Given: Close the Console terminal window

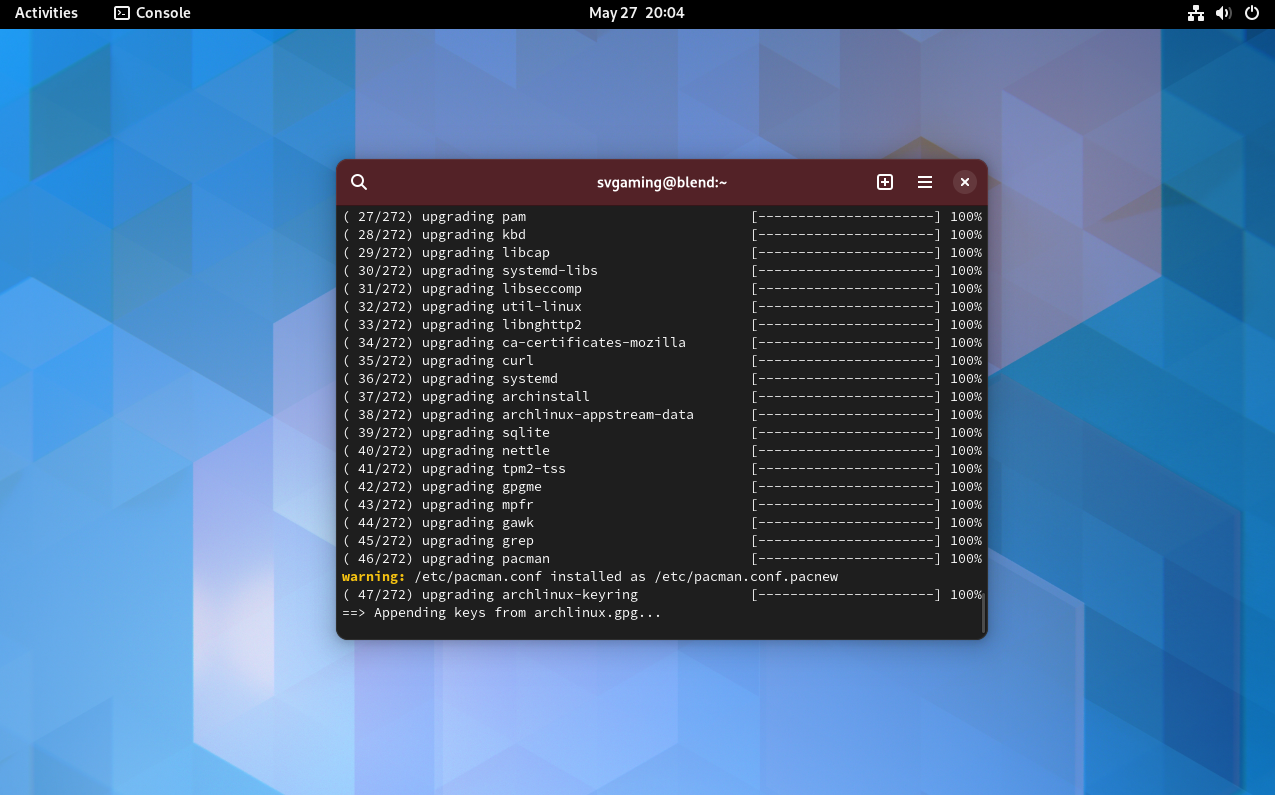Looking at the screenshot, I should click(x=964, y=182).
